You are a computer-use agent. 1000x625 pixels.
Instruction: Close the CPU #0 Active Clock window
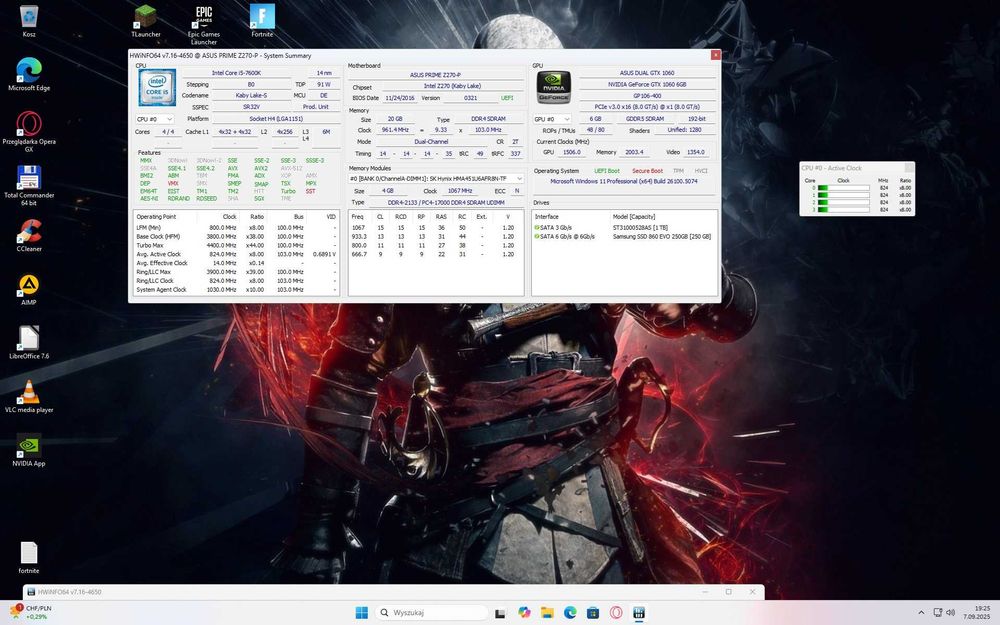(909, 168)
